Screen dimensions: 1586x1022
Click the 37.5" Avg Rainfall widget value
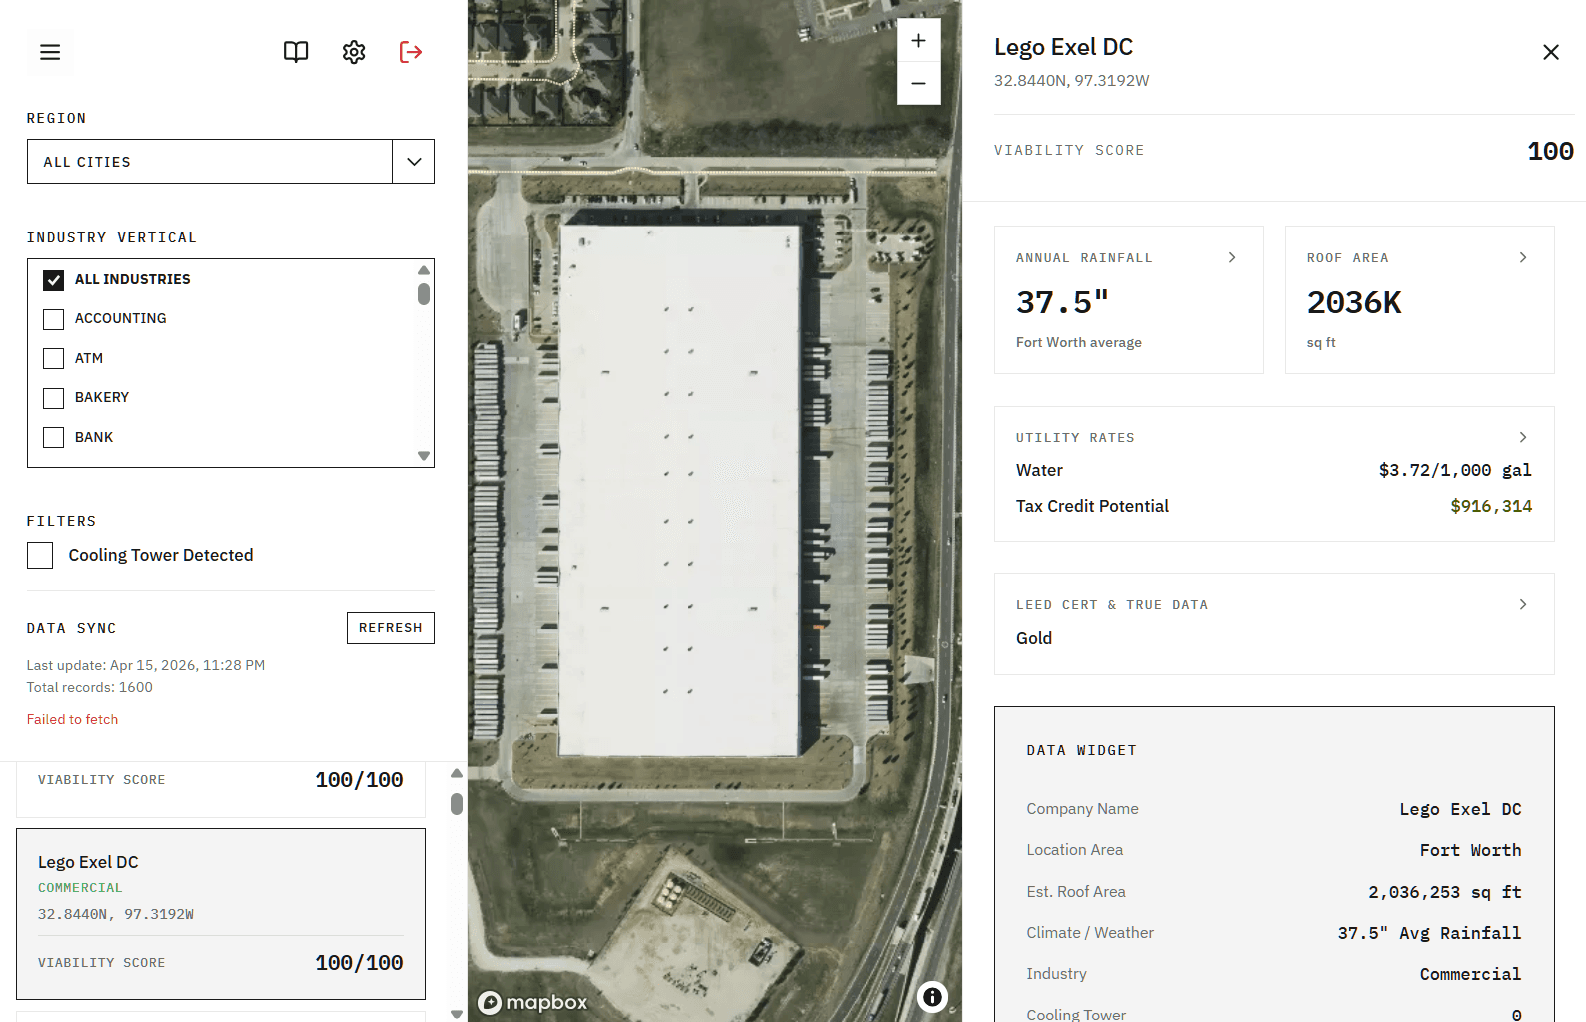[1430, 933]
